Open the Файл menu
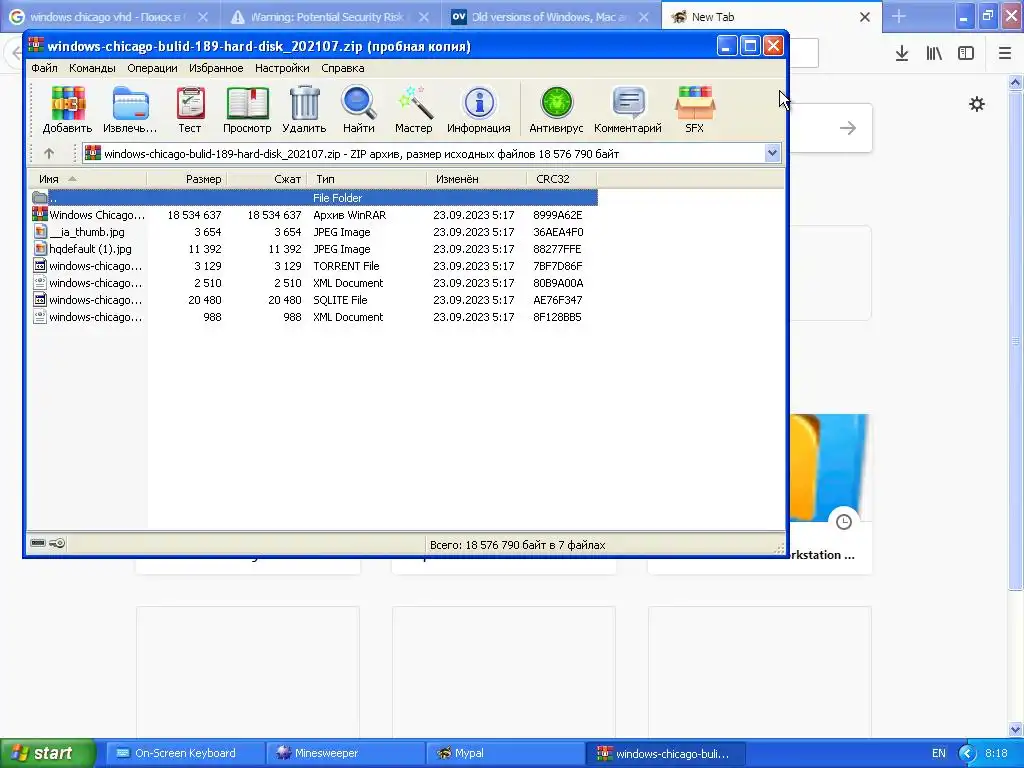 click(x=44, y=68)
